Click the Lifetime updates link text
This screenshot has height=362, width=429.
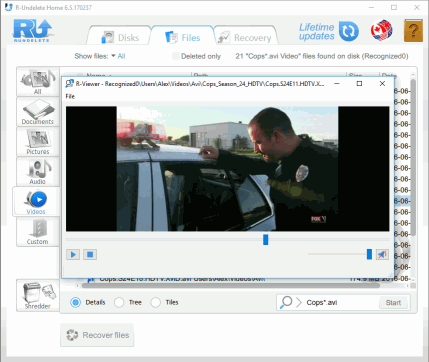316,32
